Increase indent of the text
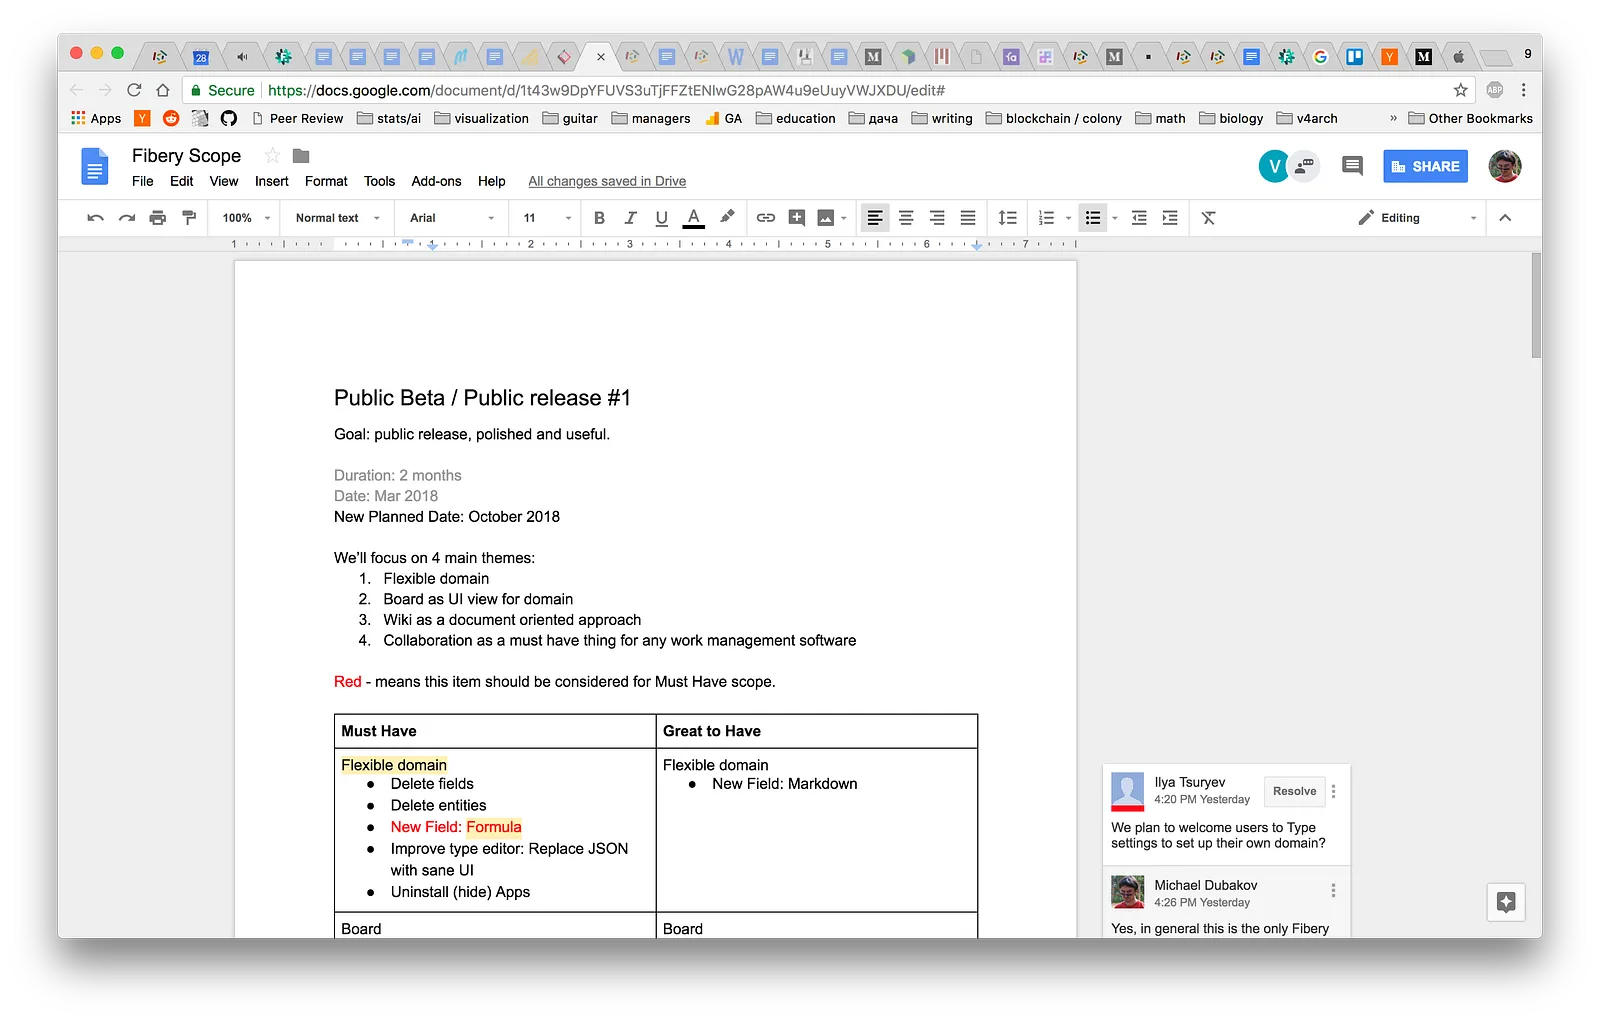 pos(1170,218)
